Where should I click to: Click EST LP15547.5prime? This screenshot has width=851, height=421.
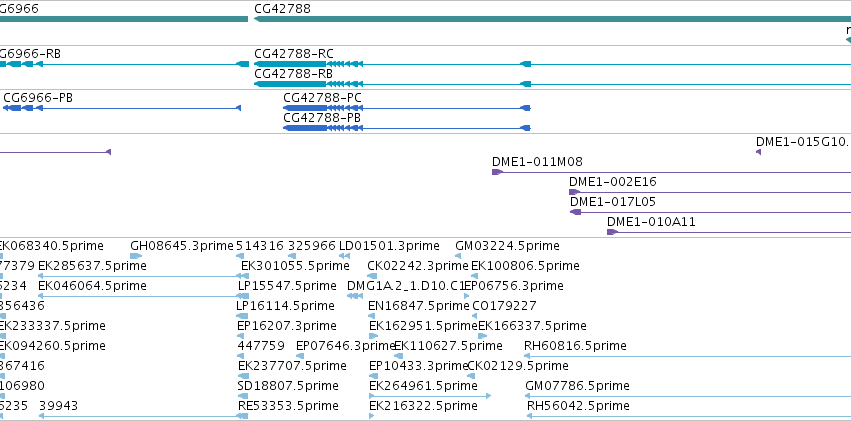tap(288, 286)
